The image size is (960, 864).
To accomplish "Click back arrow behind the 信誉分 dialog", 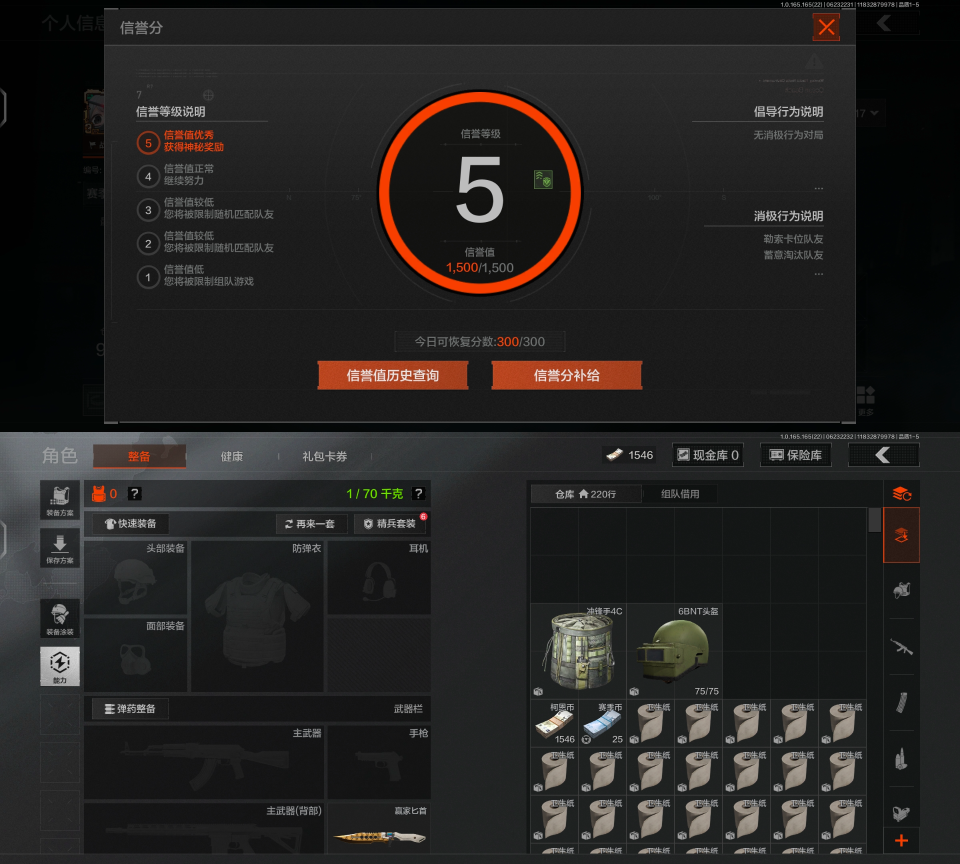I will click(883, 24).
